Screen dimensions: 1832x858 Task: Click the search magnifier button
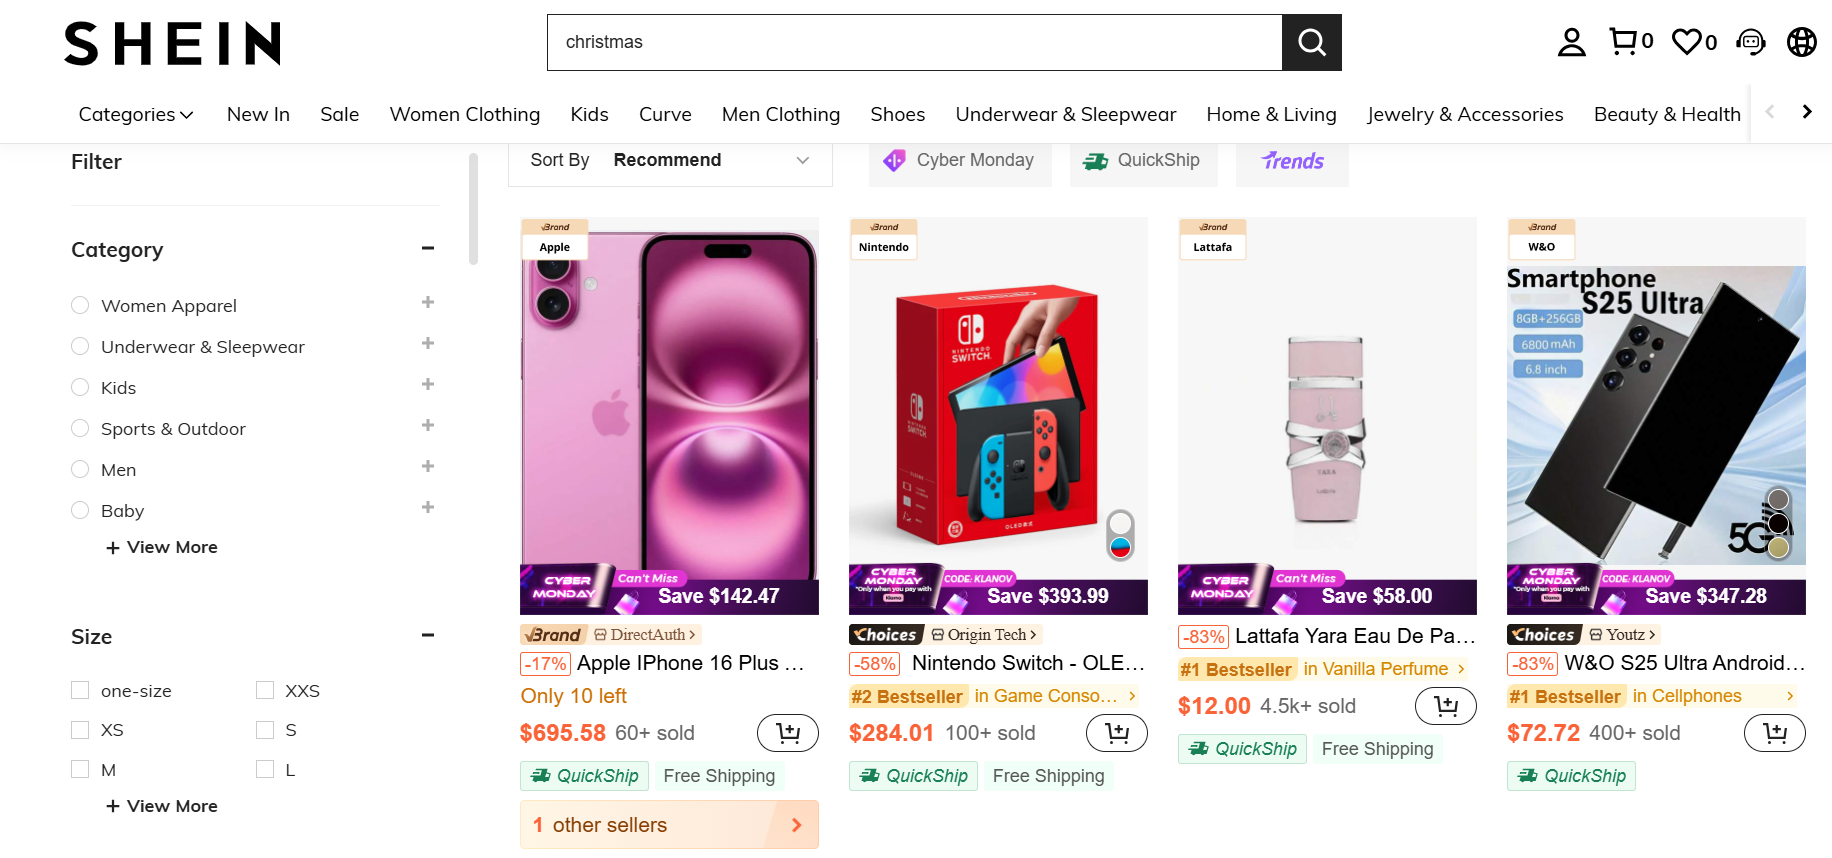(1311, 42)
